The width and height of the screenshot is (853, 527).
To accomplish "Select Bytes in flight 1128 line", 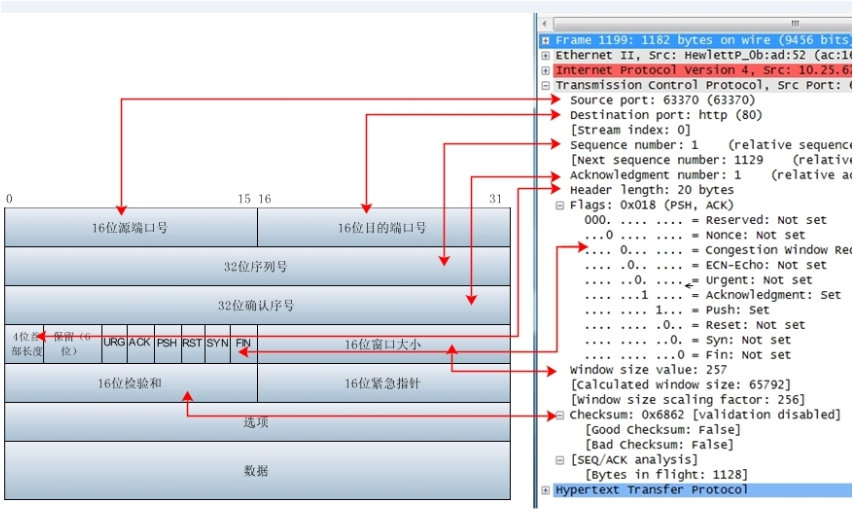I will pyautogui.click(x=666, y=475).
